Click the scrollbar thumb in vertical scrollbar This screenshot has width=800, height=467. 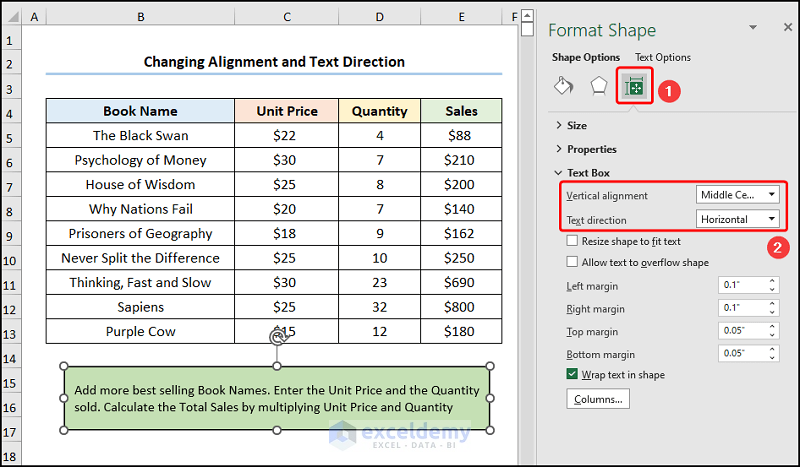528,30
